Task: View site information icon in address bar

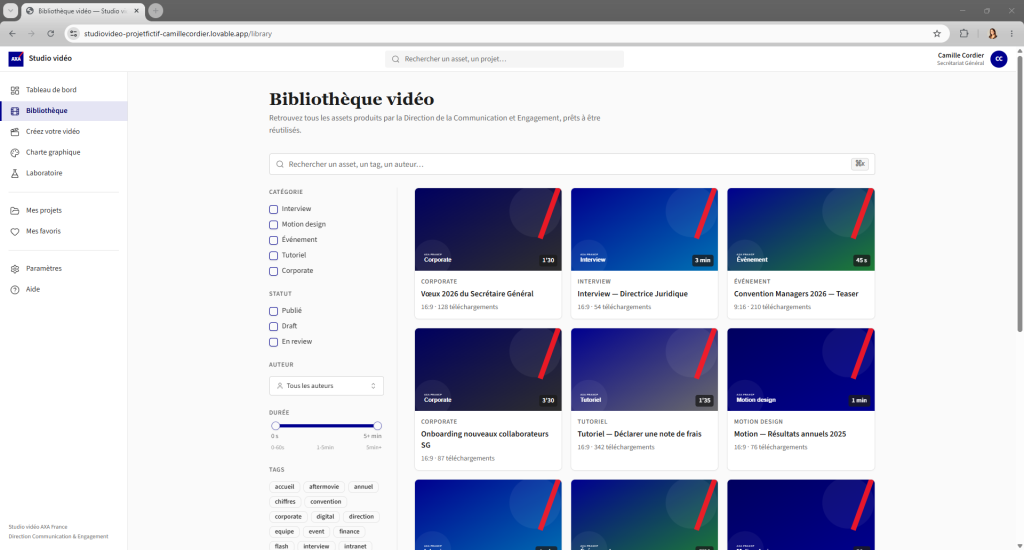Action: pos(74,33)
